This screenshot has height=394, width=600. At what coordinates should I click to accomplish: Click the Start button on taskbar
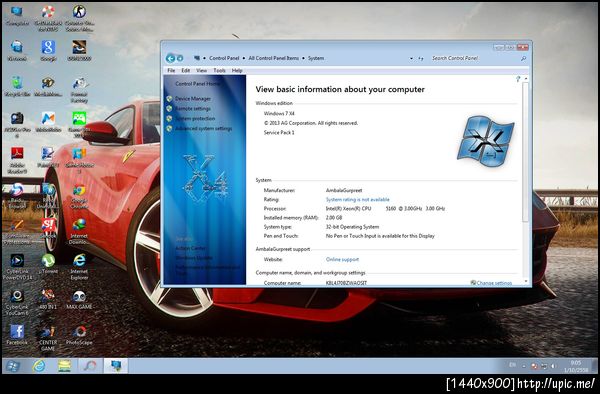tap(12, 366)
